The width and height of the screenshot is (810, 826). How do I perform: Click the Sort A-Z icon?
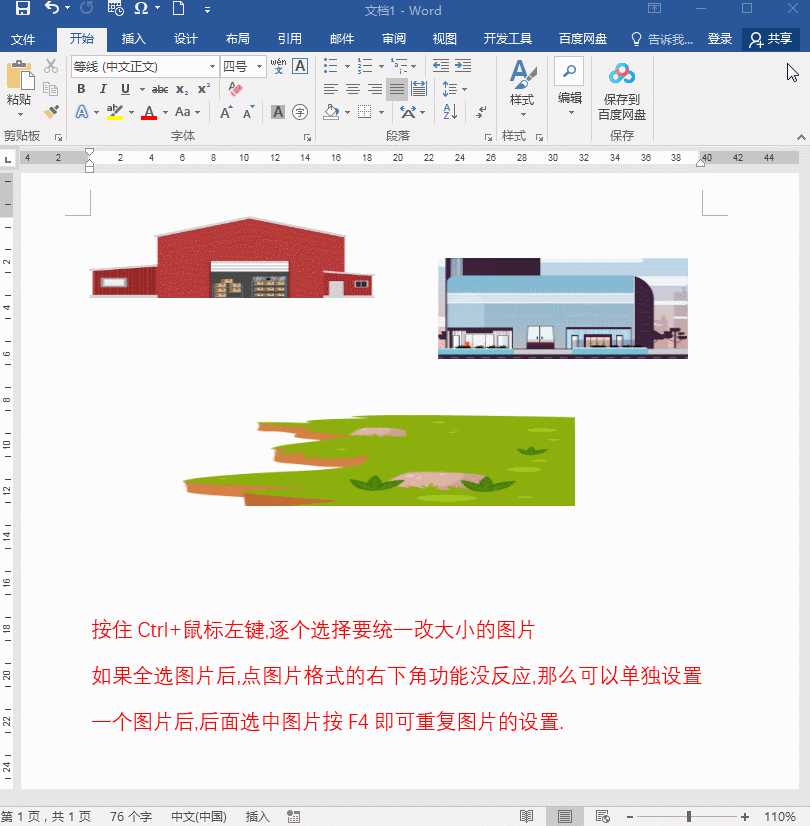click(x=450, y=112)
